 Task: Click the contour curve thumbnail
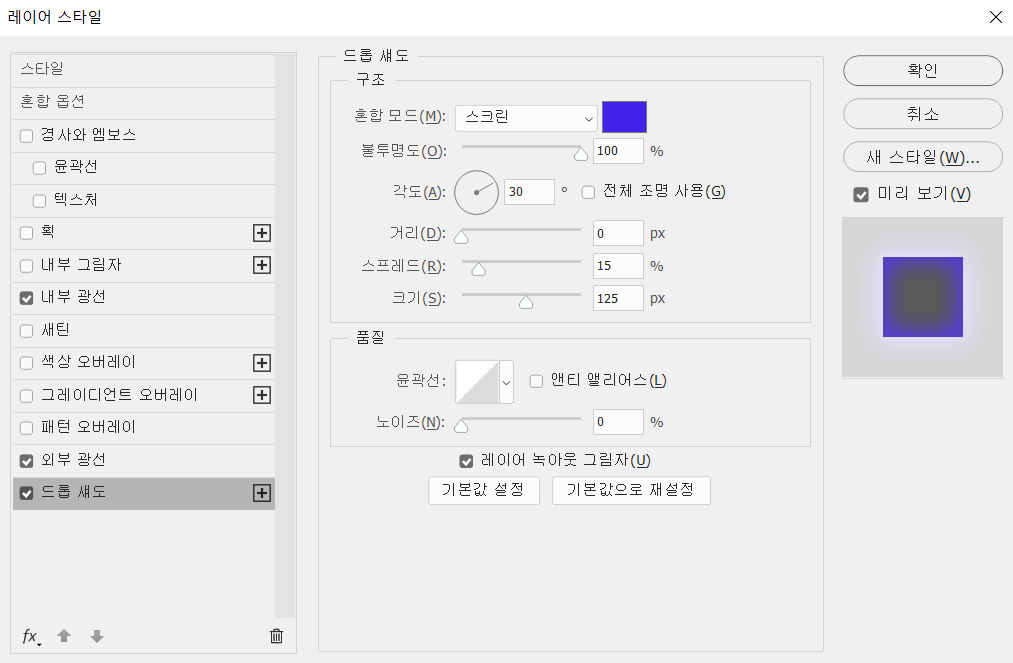click(477, 382)
